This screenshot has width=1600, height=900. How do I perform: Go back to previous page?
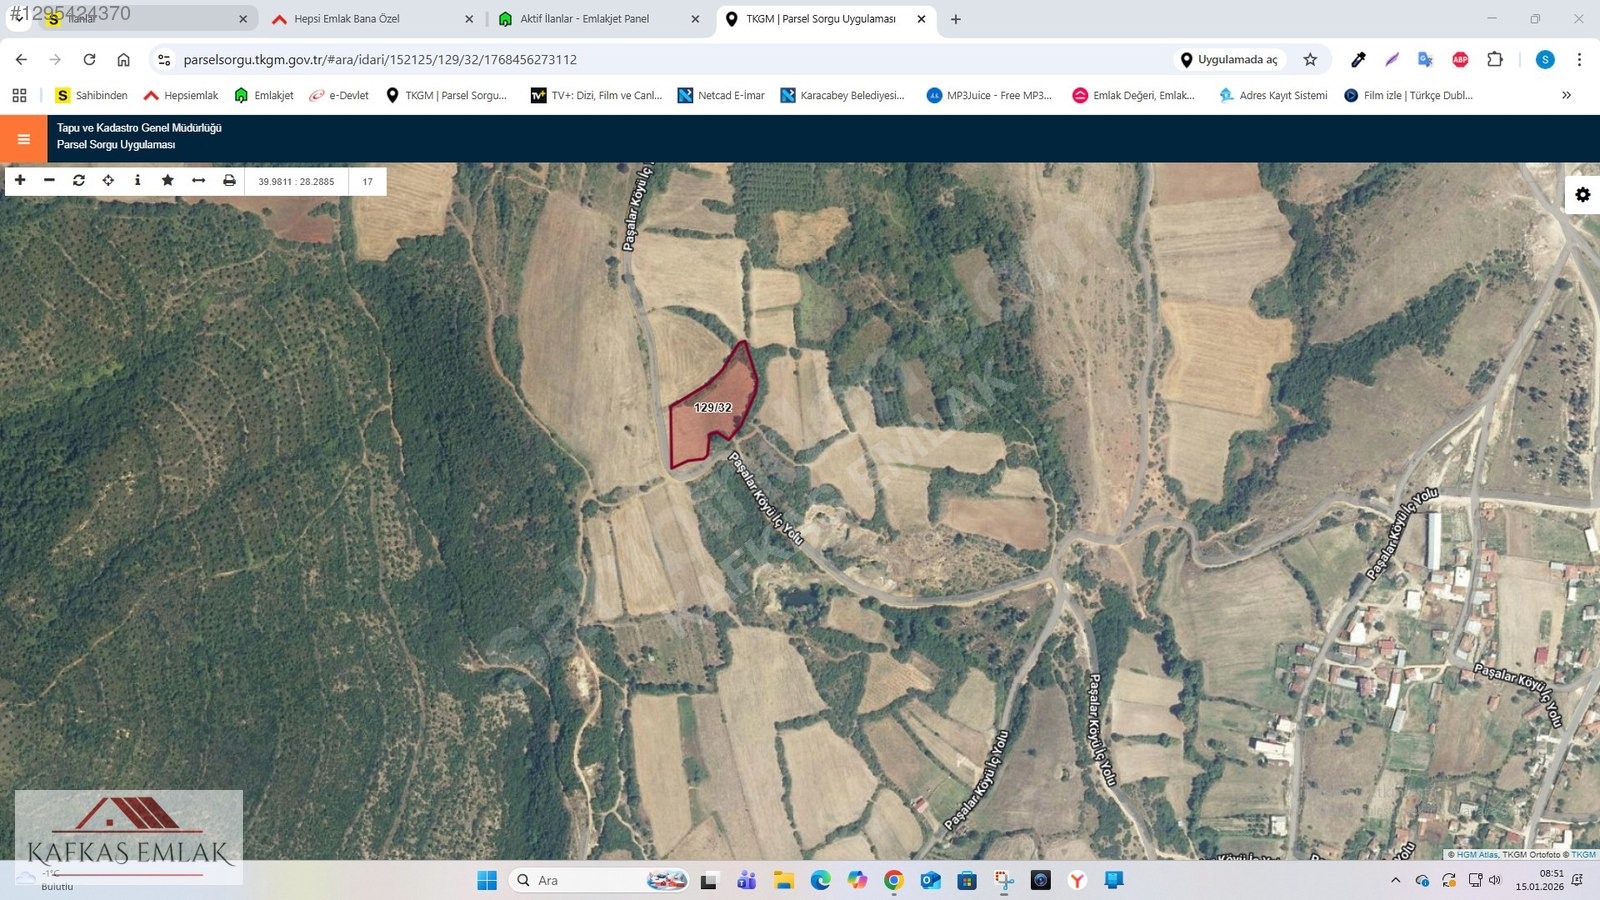point(21,60)
